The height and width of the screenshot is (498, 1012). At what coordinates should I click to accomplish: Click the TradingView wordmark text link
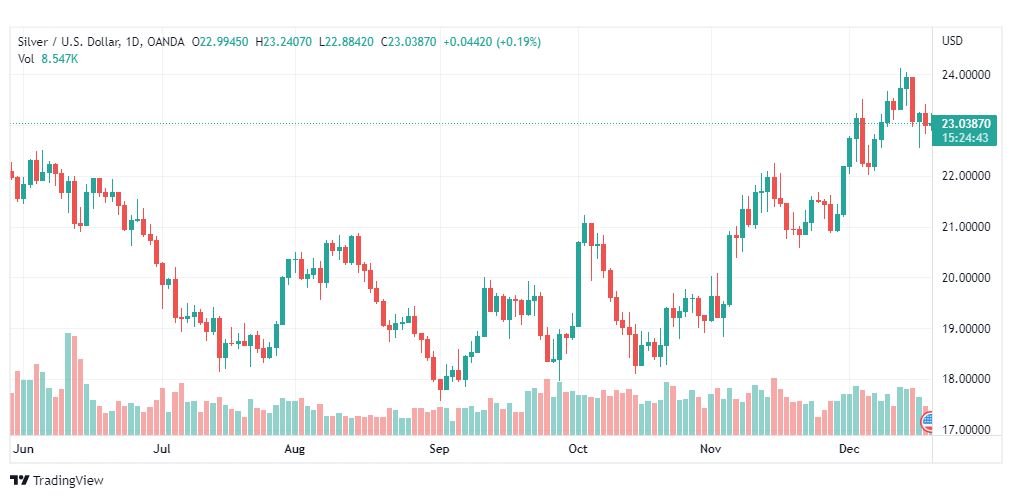(x=68, y=481)
